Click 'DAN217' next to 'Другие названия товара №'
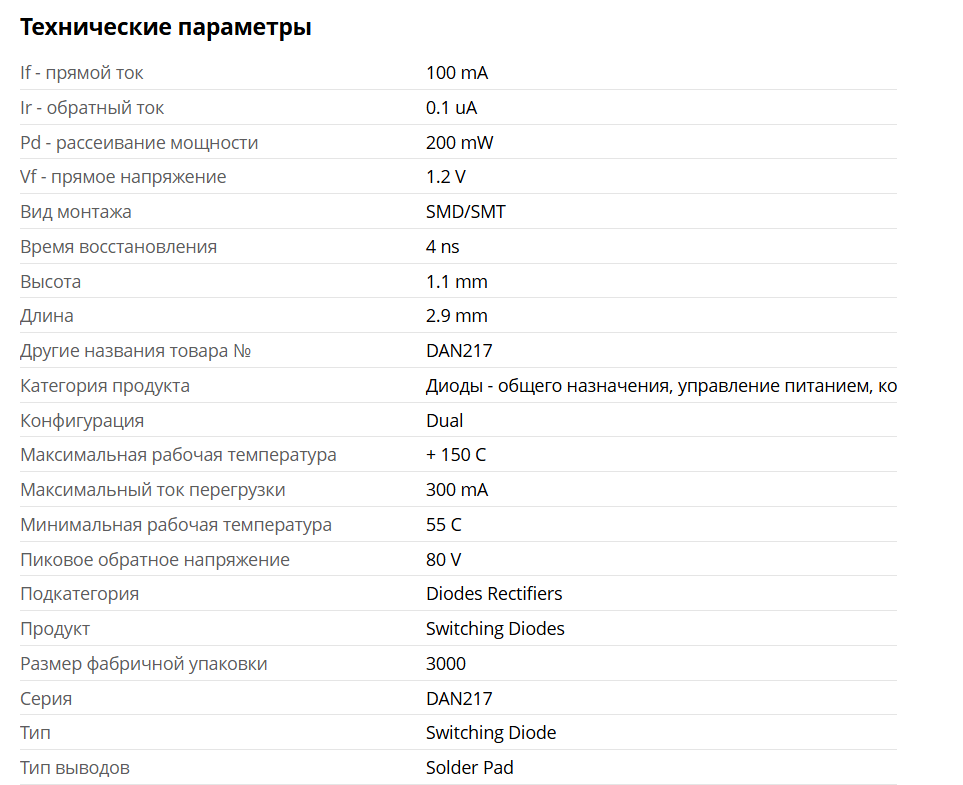Viewport: 963px width, 785px height. [459, 351]
